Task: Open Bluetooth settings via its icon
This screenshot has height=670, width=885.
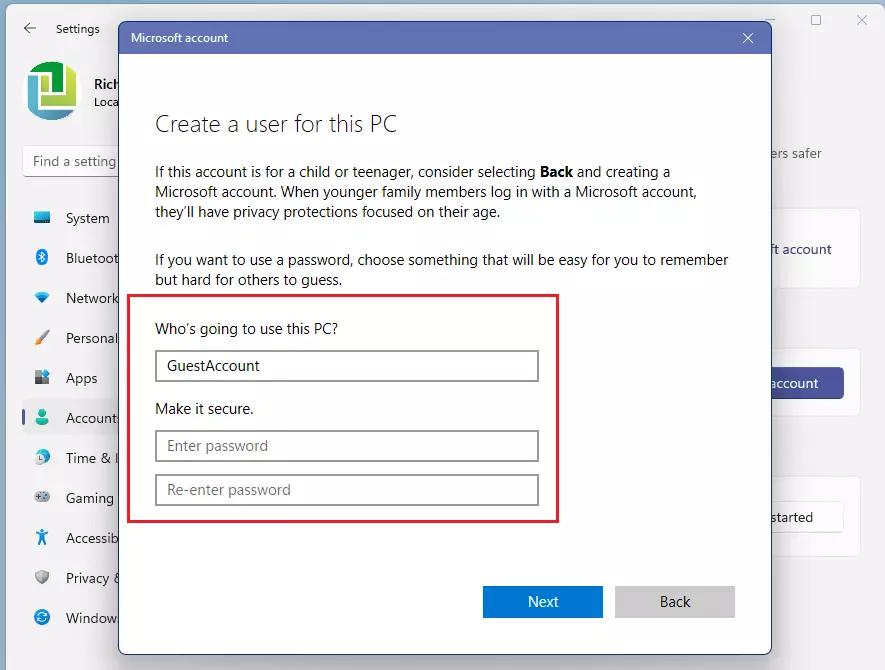Action: pyautogui.click(x=42, y=258)
